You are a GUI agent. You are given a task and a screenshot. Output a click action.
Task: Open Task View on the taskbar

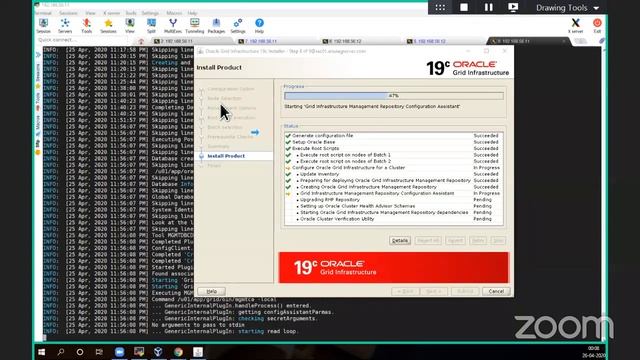click(99, 352)
